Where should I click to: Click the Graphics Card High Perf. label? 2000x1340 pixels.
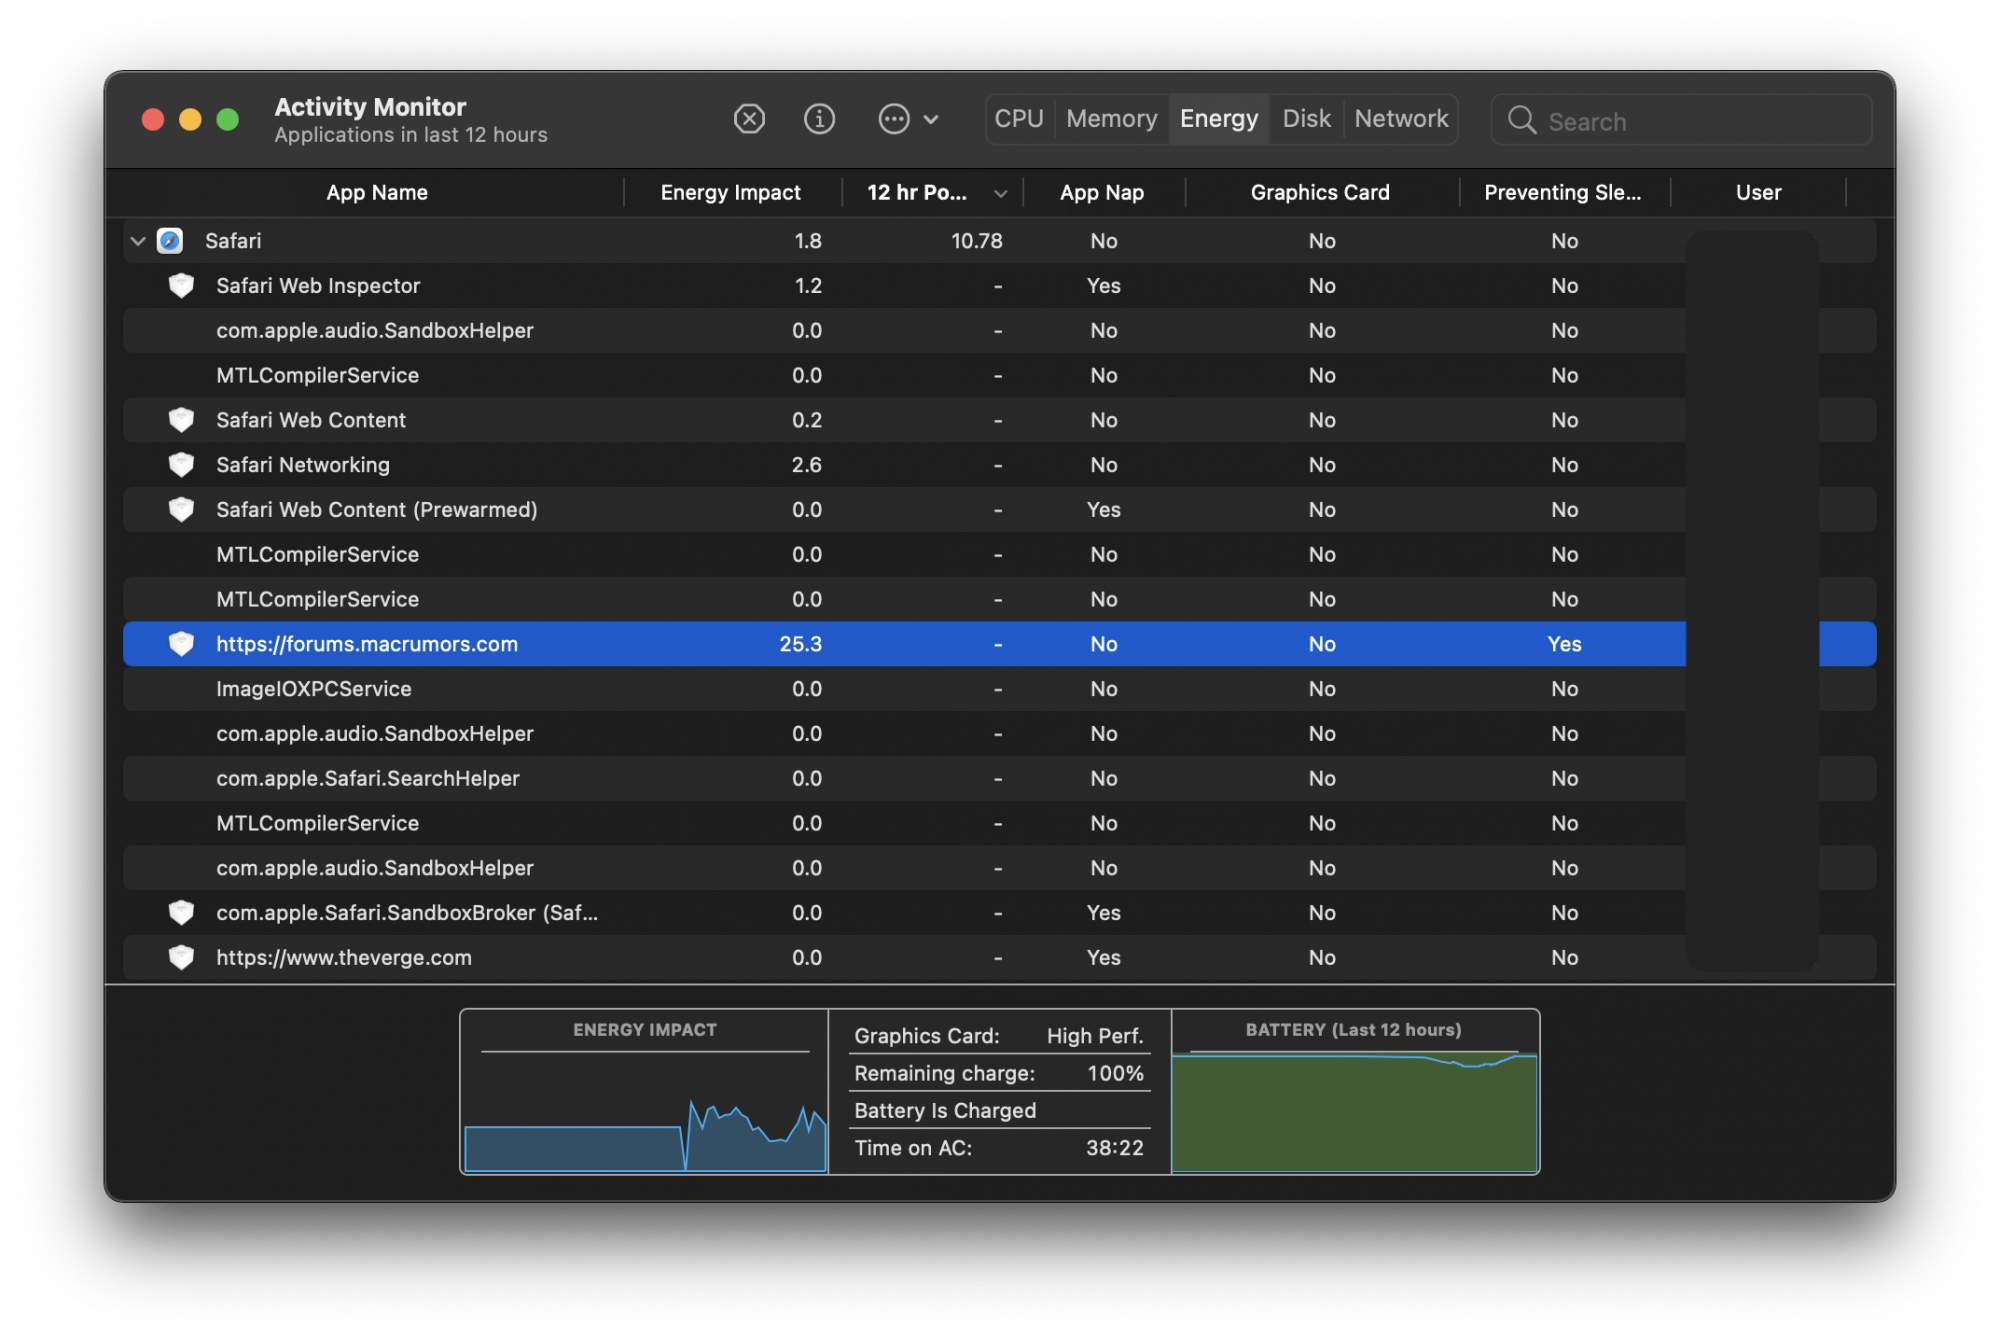coord(998,1037)
